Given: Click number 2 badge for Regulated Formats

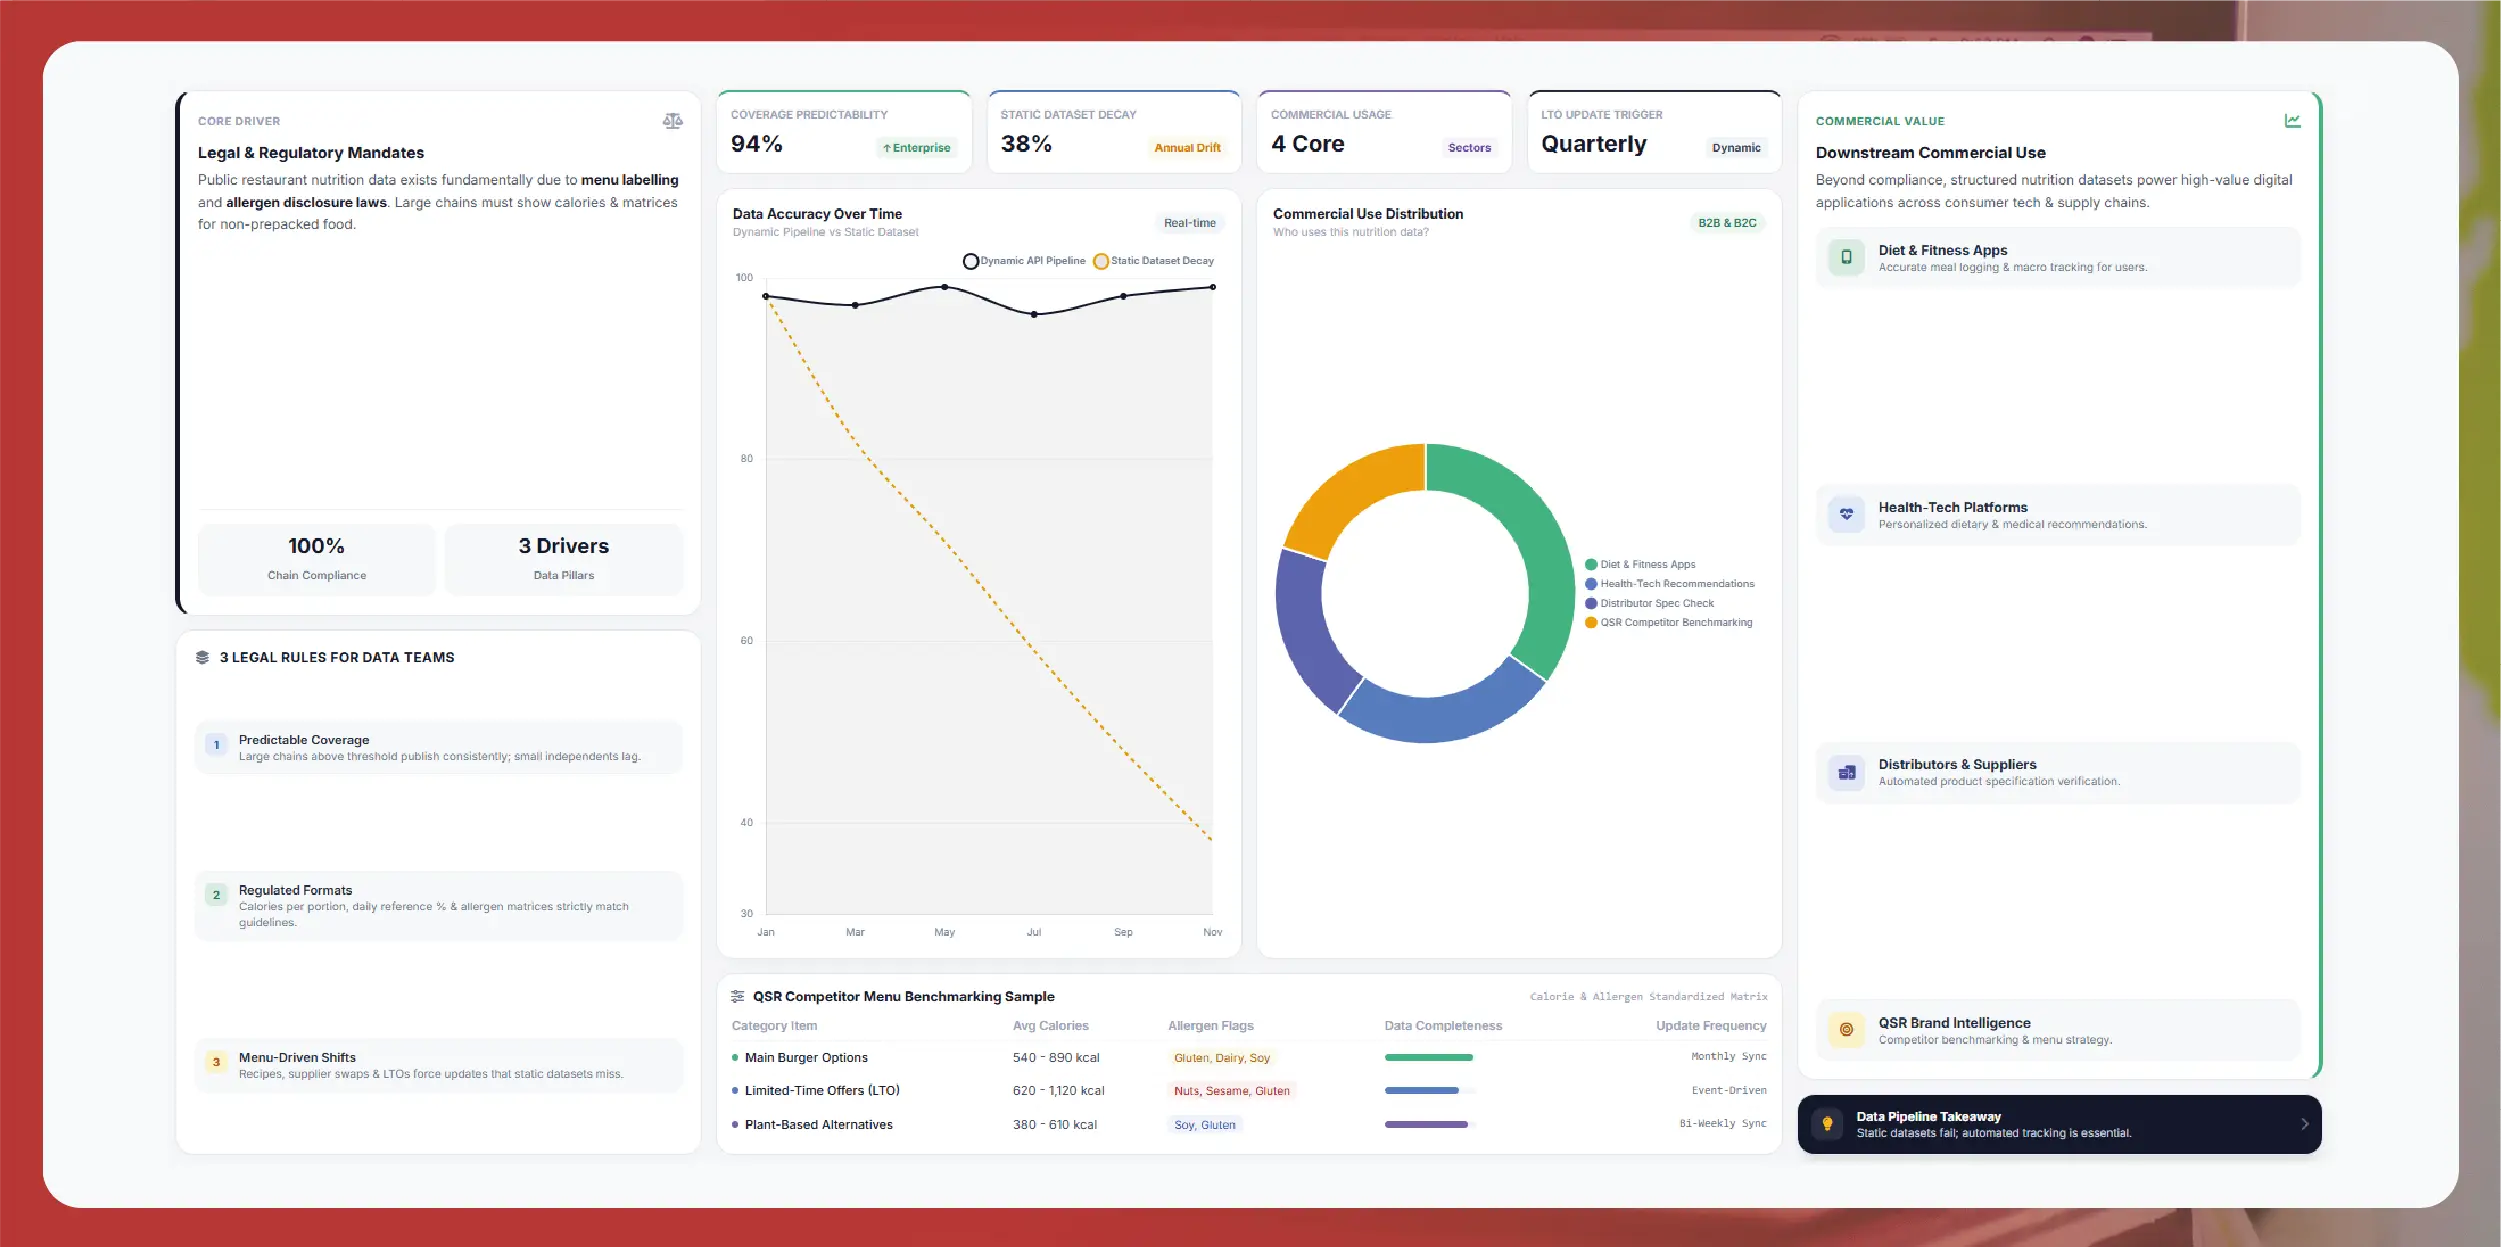Looking at the screenshot, I should tap(216, 895).
